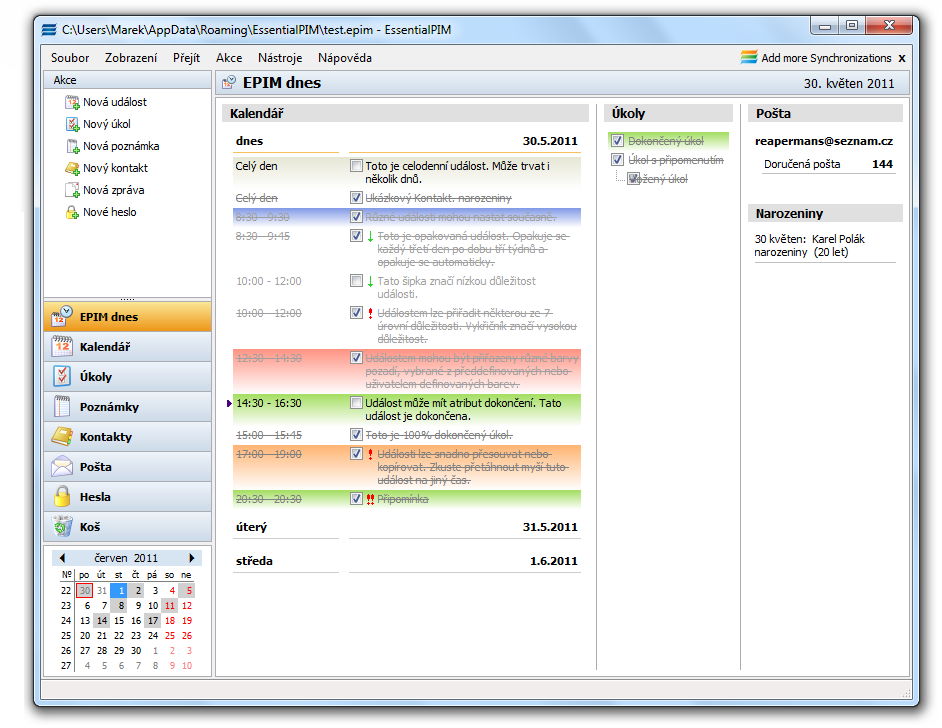Click the splitter dots above EPIM dnes
942x728 pixels.
[x=127, y=299]
